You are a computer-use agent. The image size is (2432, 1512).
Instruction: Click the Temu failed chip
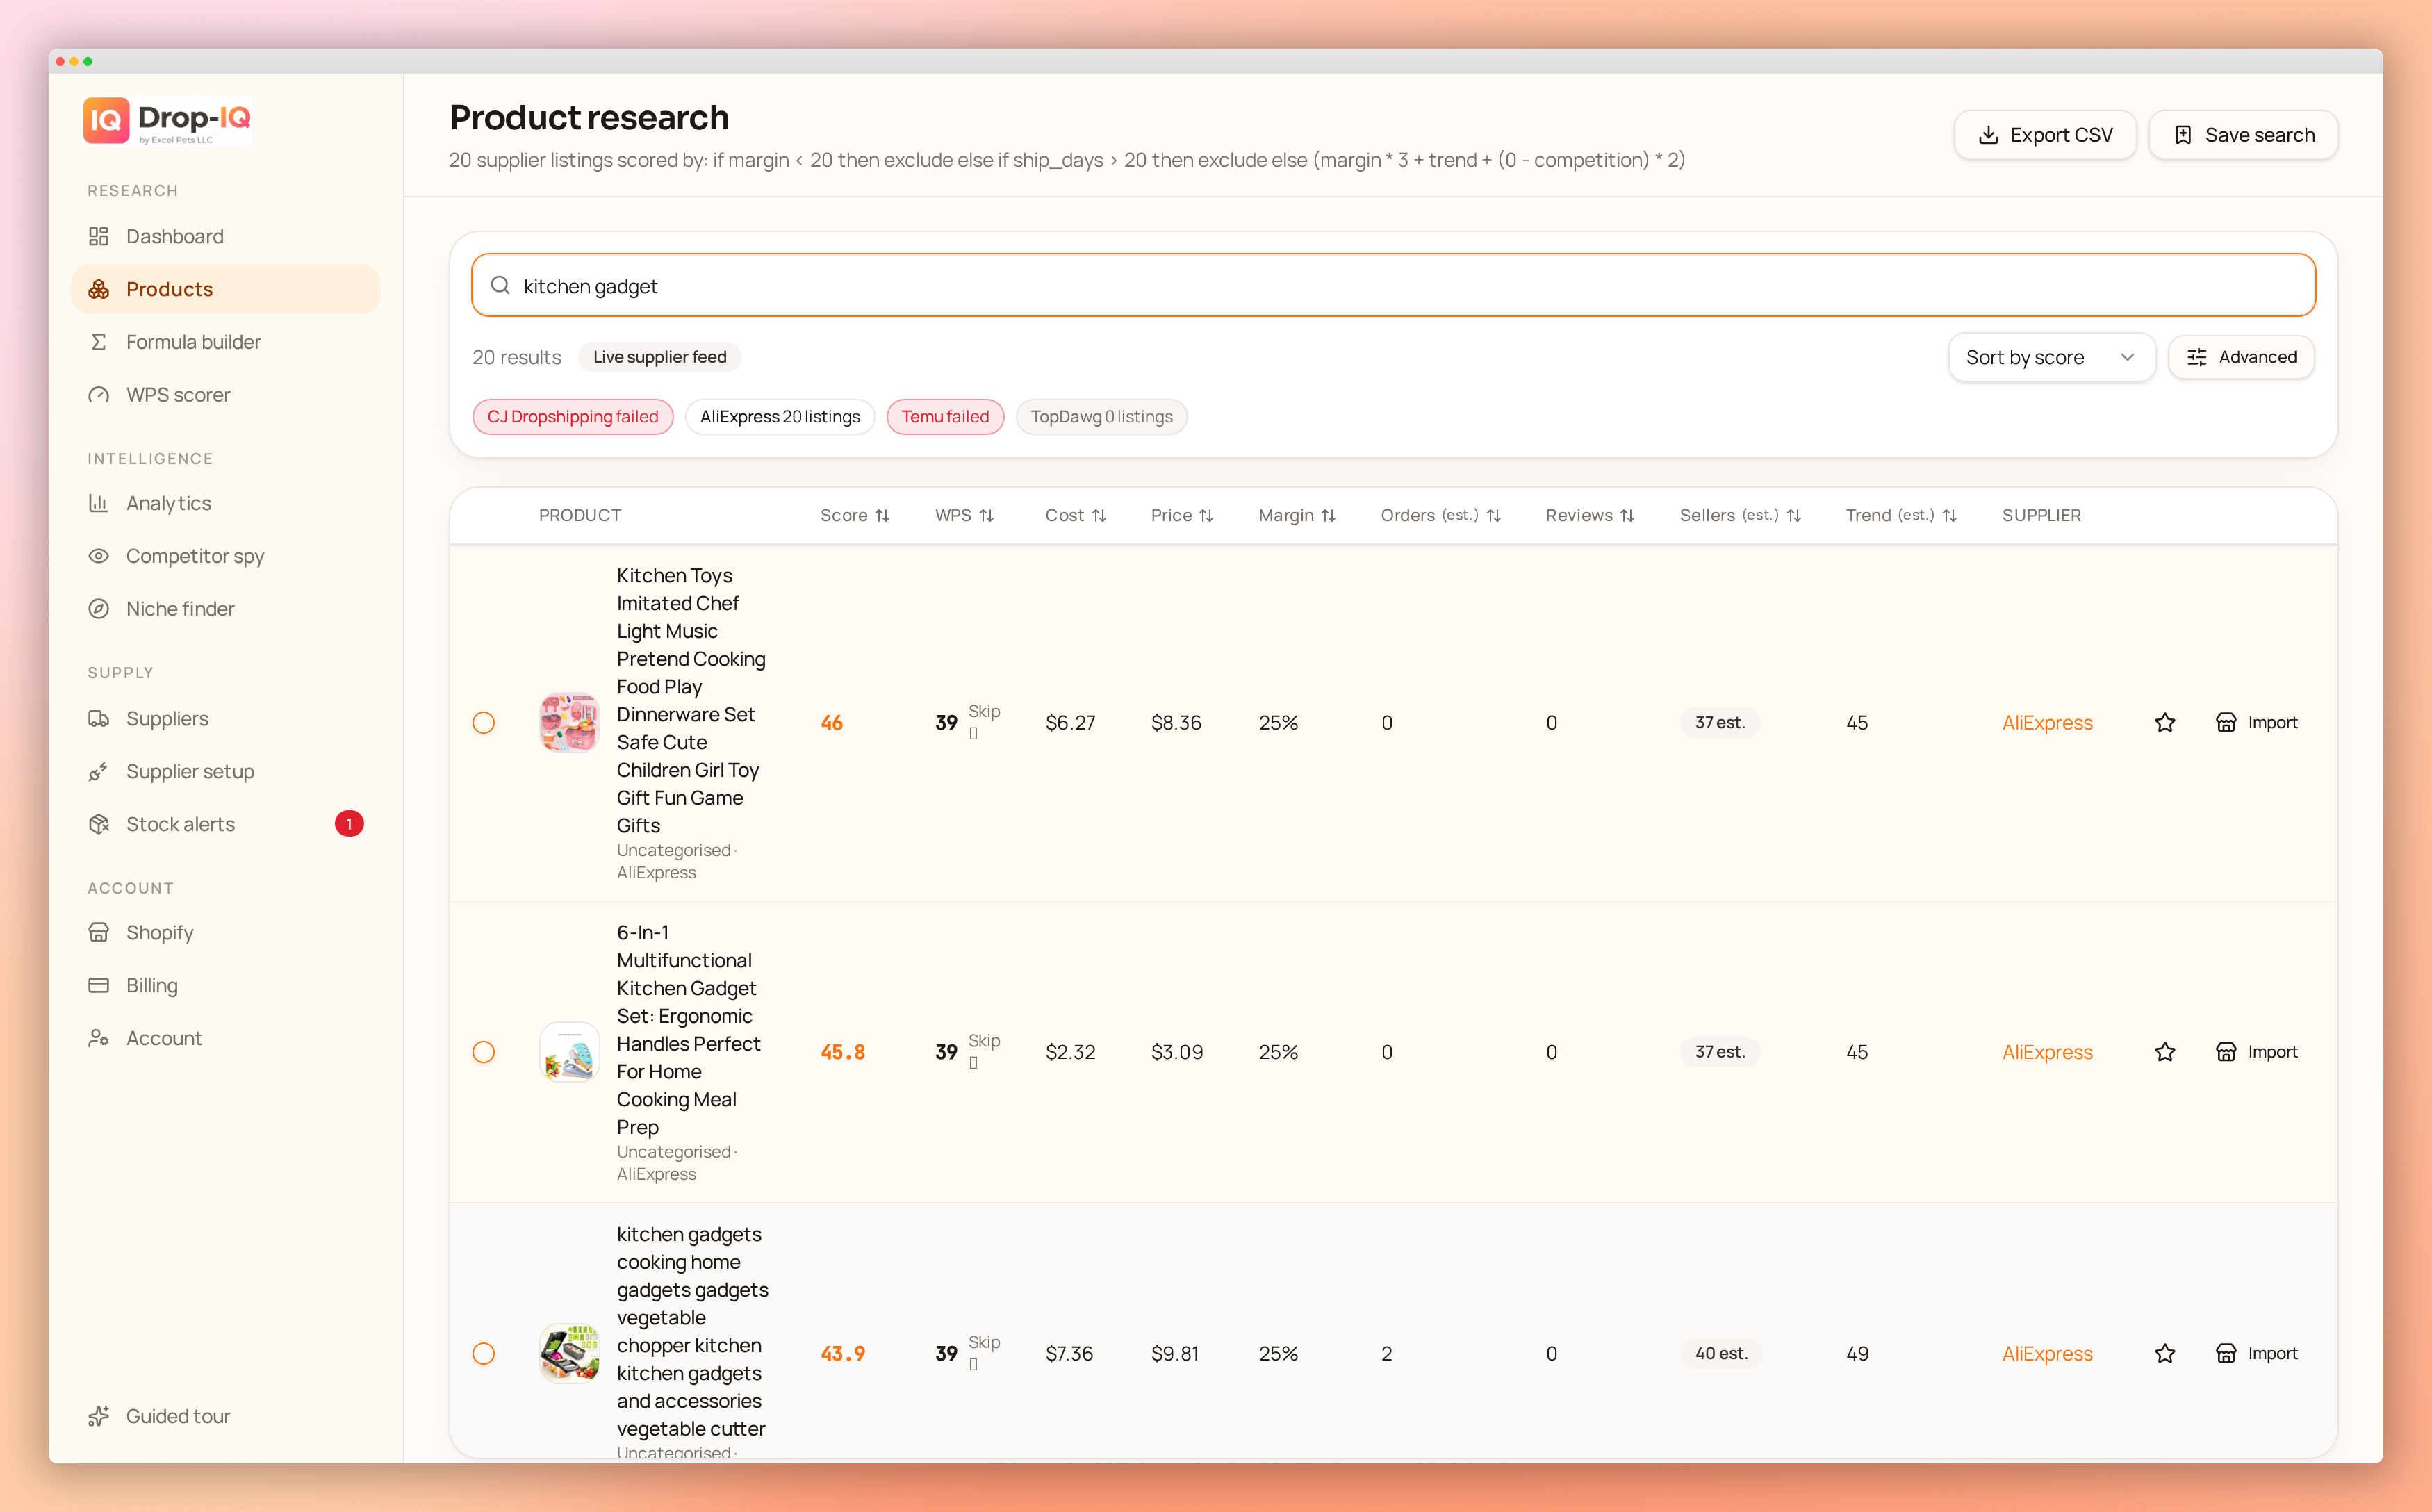tap(945, 417)
